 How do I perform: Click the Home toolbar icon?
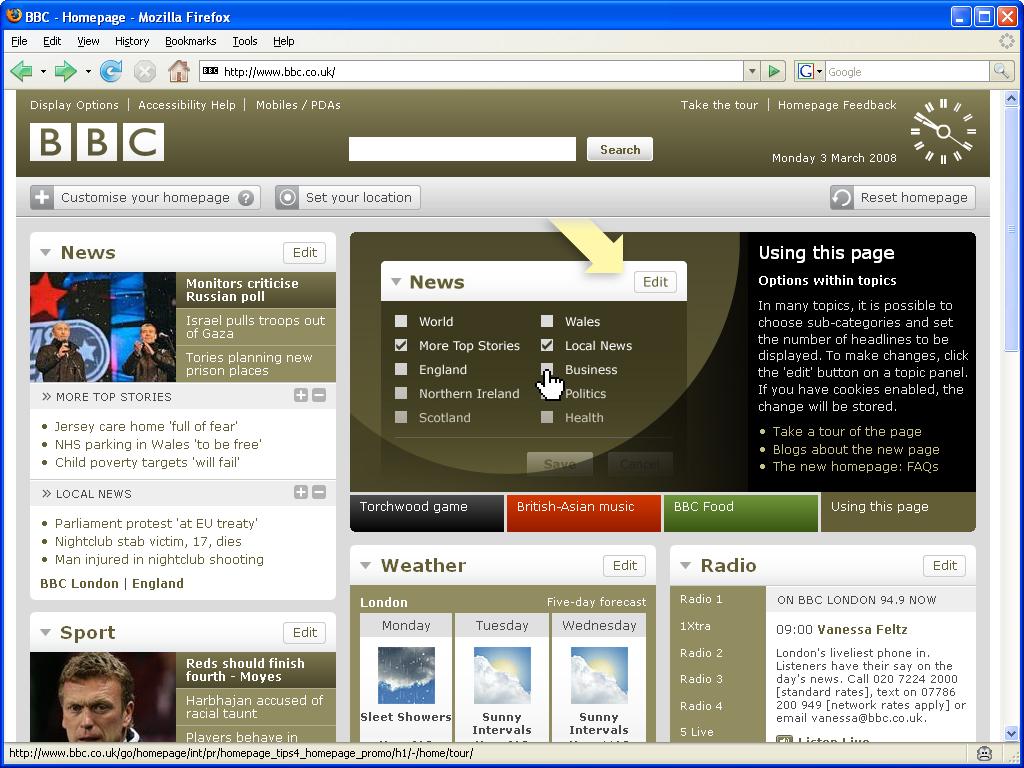pyautogui.click(x=179, y=71)
